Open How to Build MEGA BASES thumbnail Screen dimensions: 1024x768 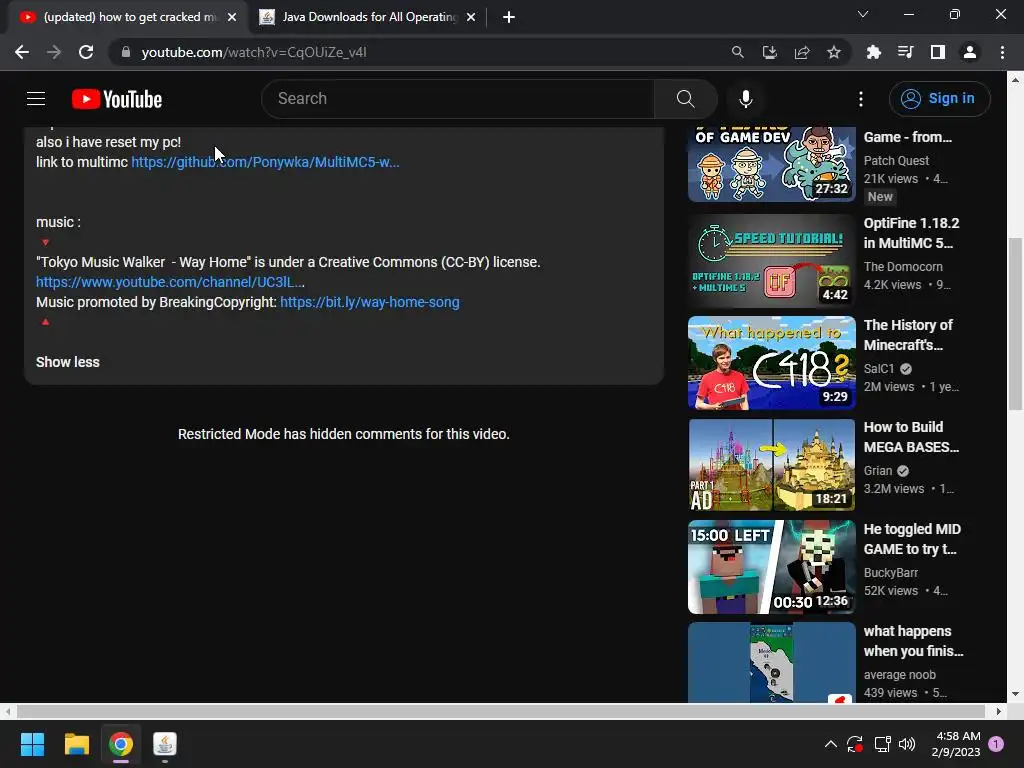(x=771, y=465)
